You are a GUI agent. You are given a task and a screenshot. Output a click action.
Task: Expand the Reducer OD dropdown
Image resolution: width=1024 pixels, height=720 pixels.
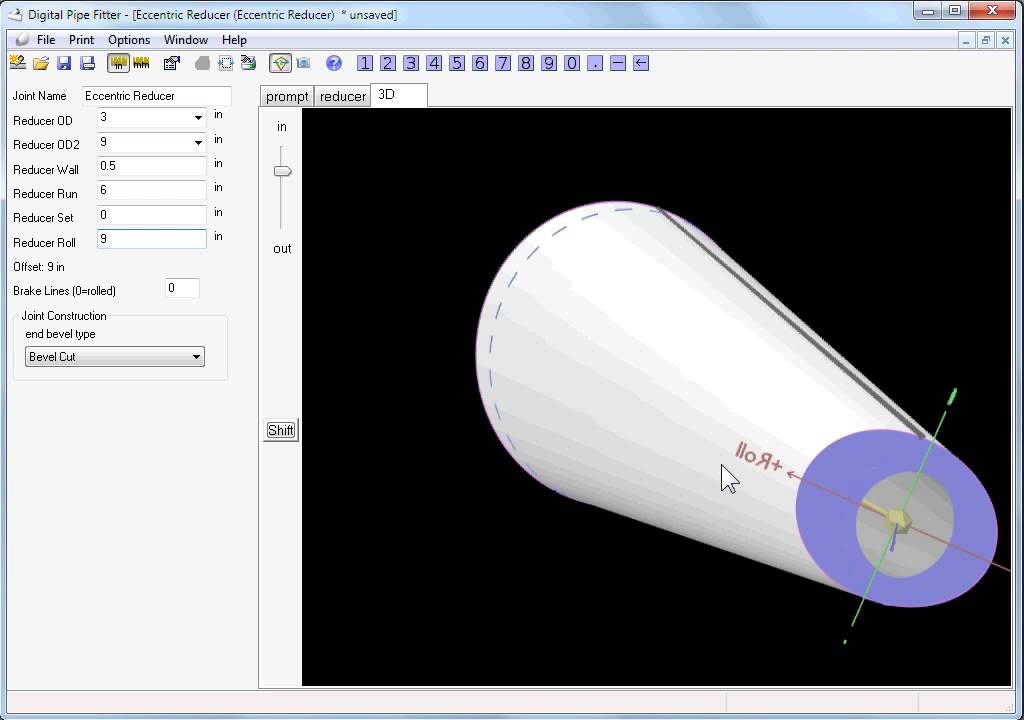[198, 118]
